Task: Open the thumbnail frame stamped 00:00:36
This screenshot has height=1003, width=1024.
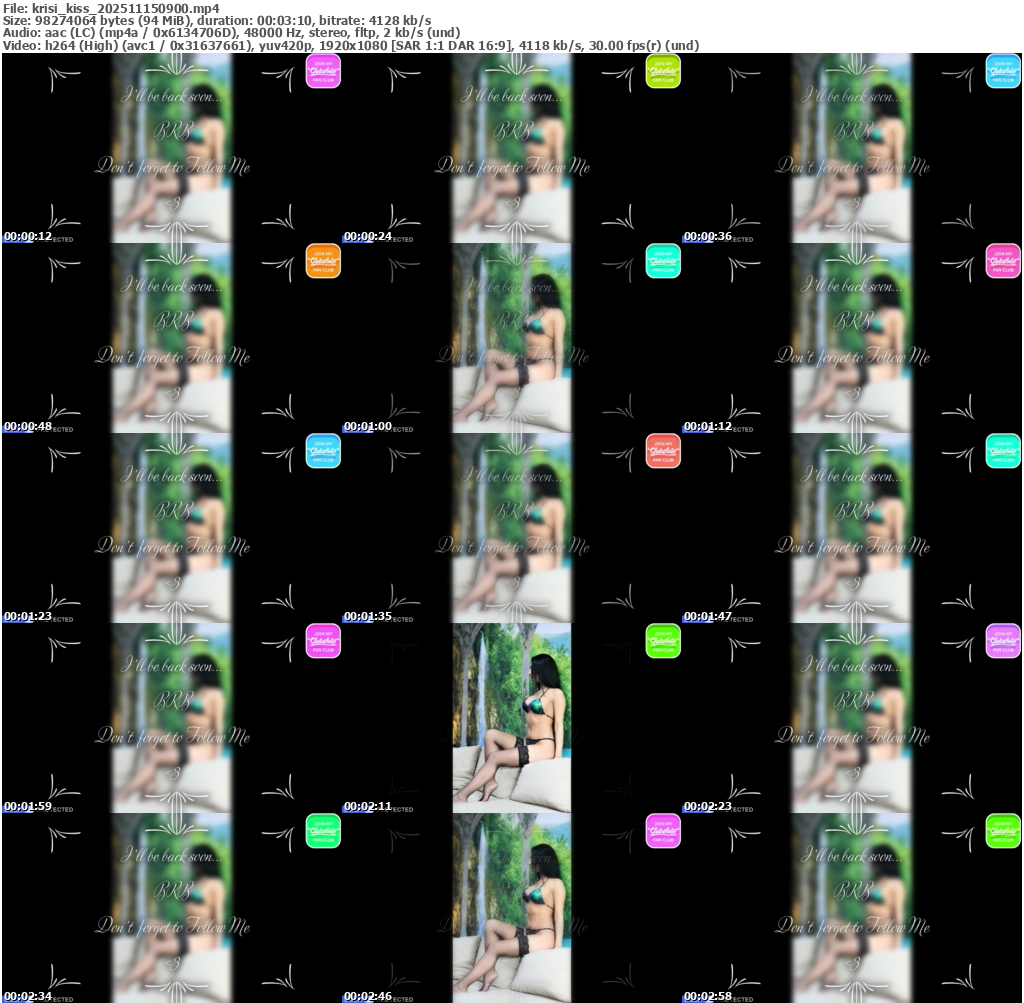Action: (x=852, y=148)
